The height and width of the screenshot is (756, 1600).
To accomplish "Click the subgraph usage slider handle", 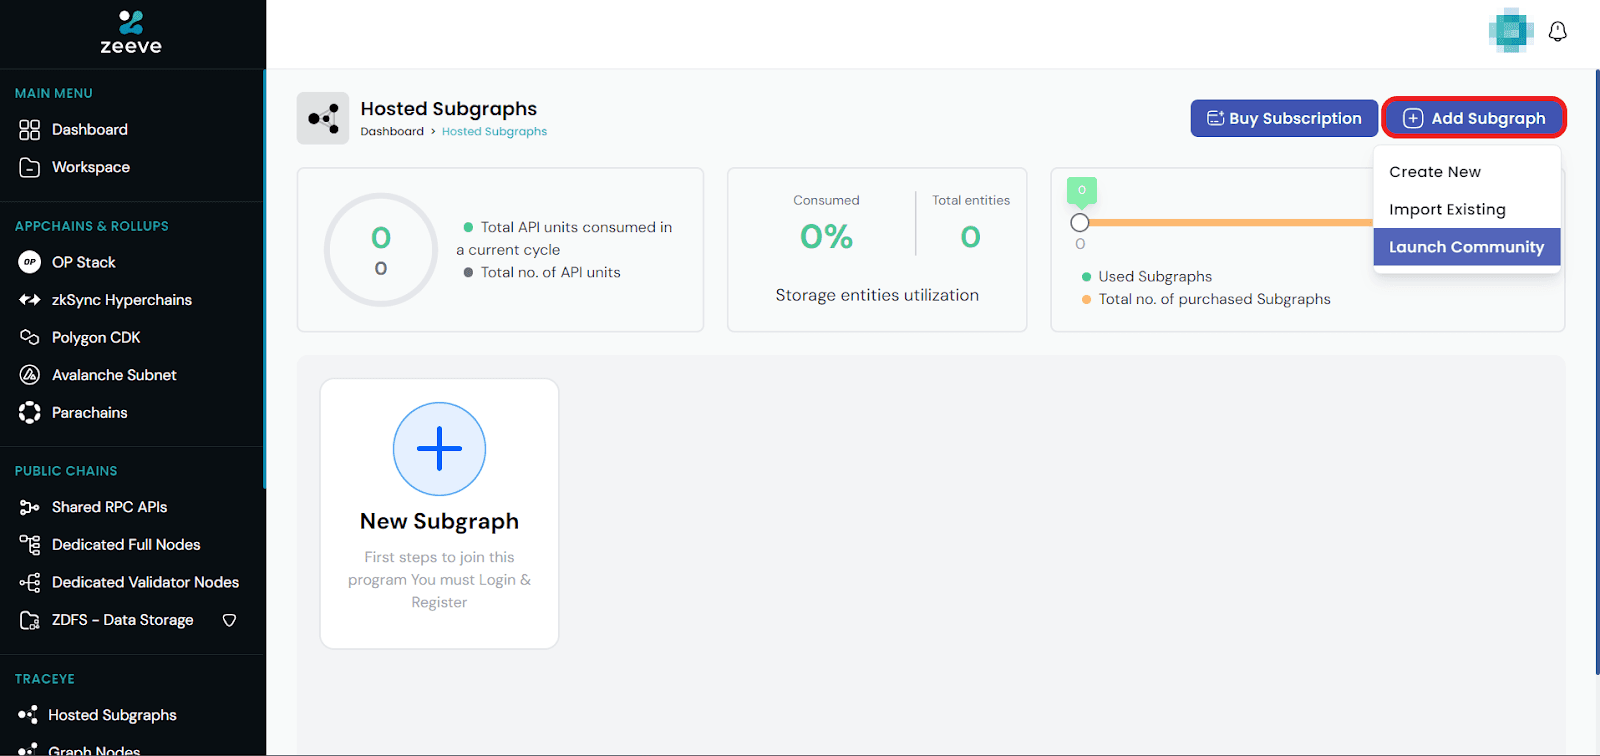I will click(x=1079, y=222).
